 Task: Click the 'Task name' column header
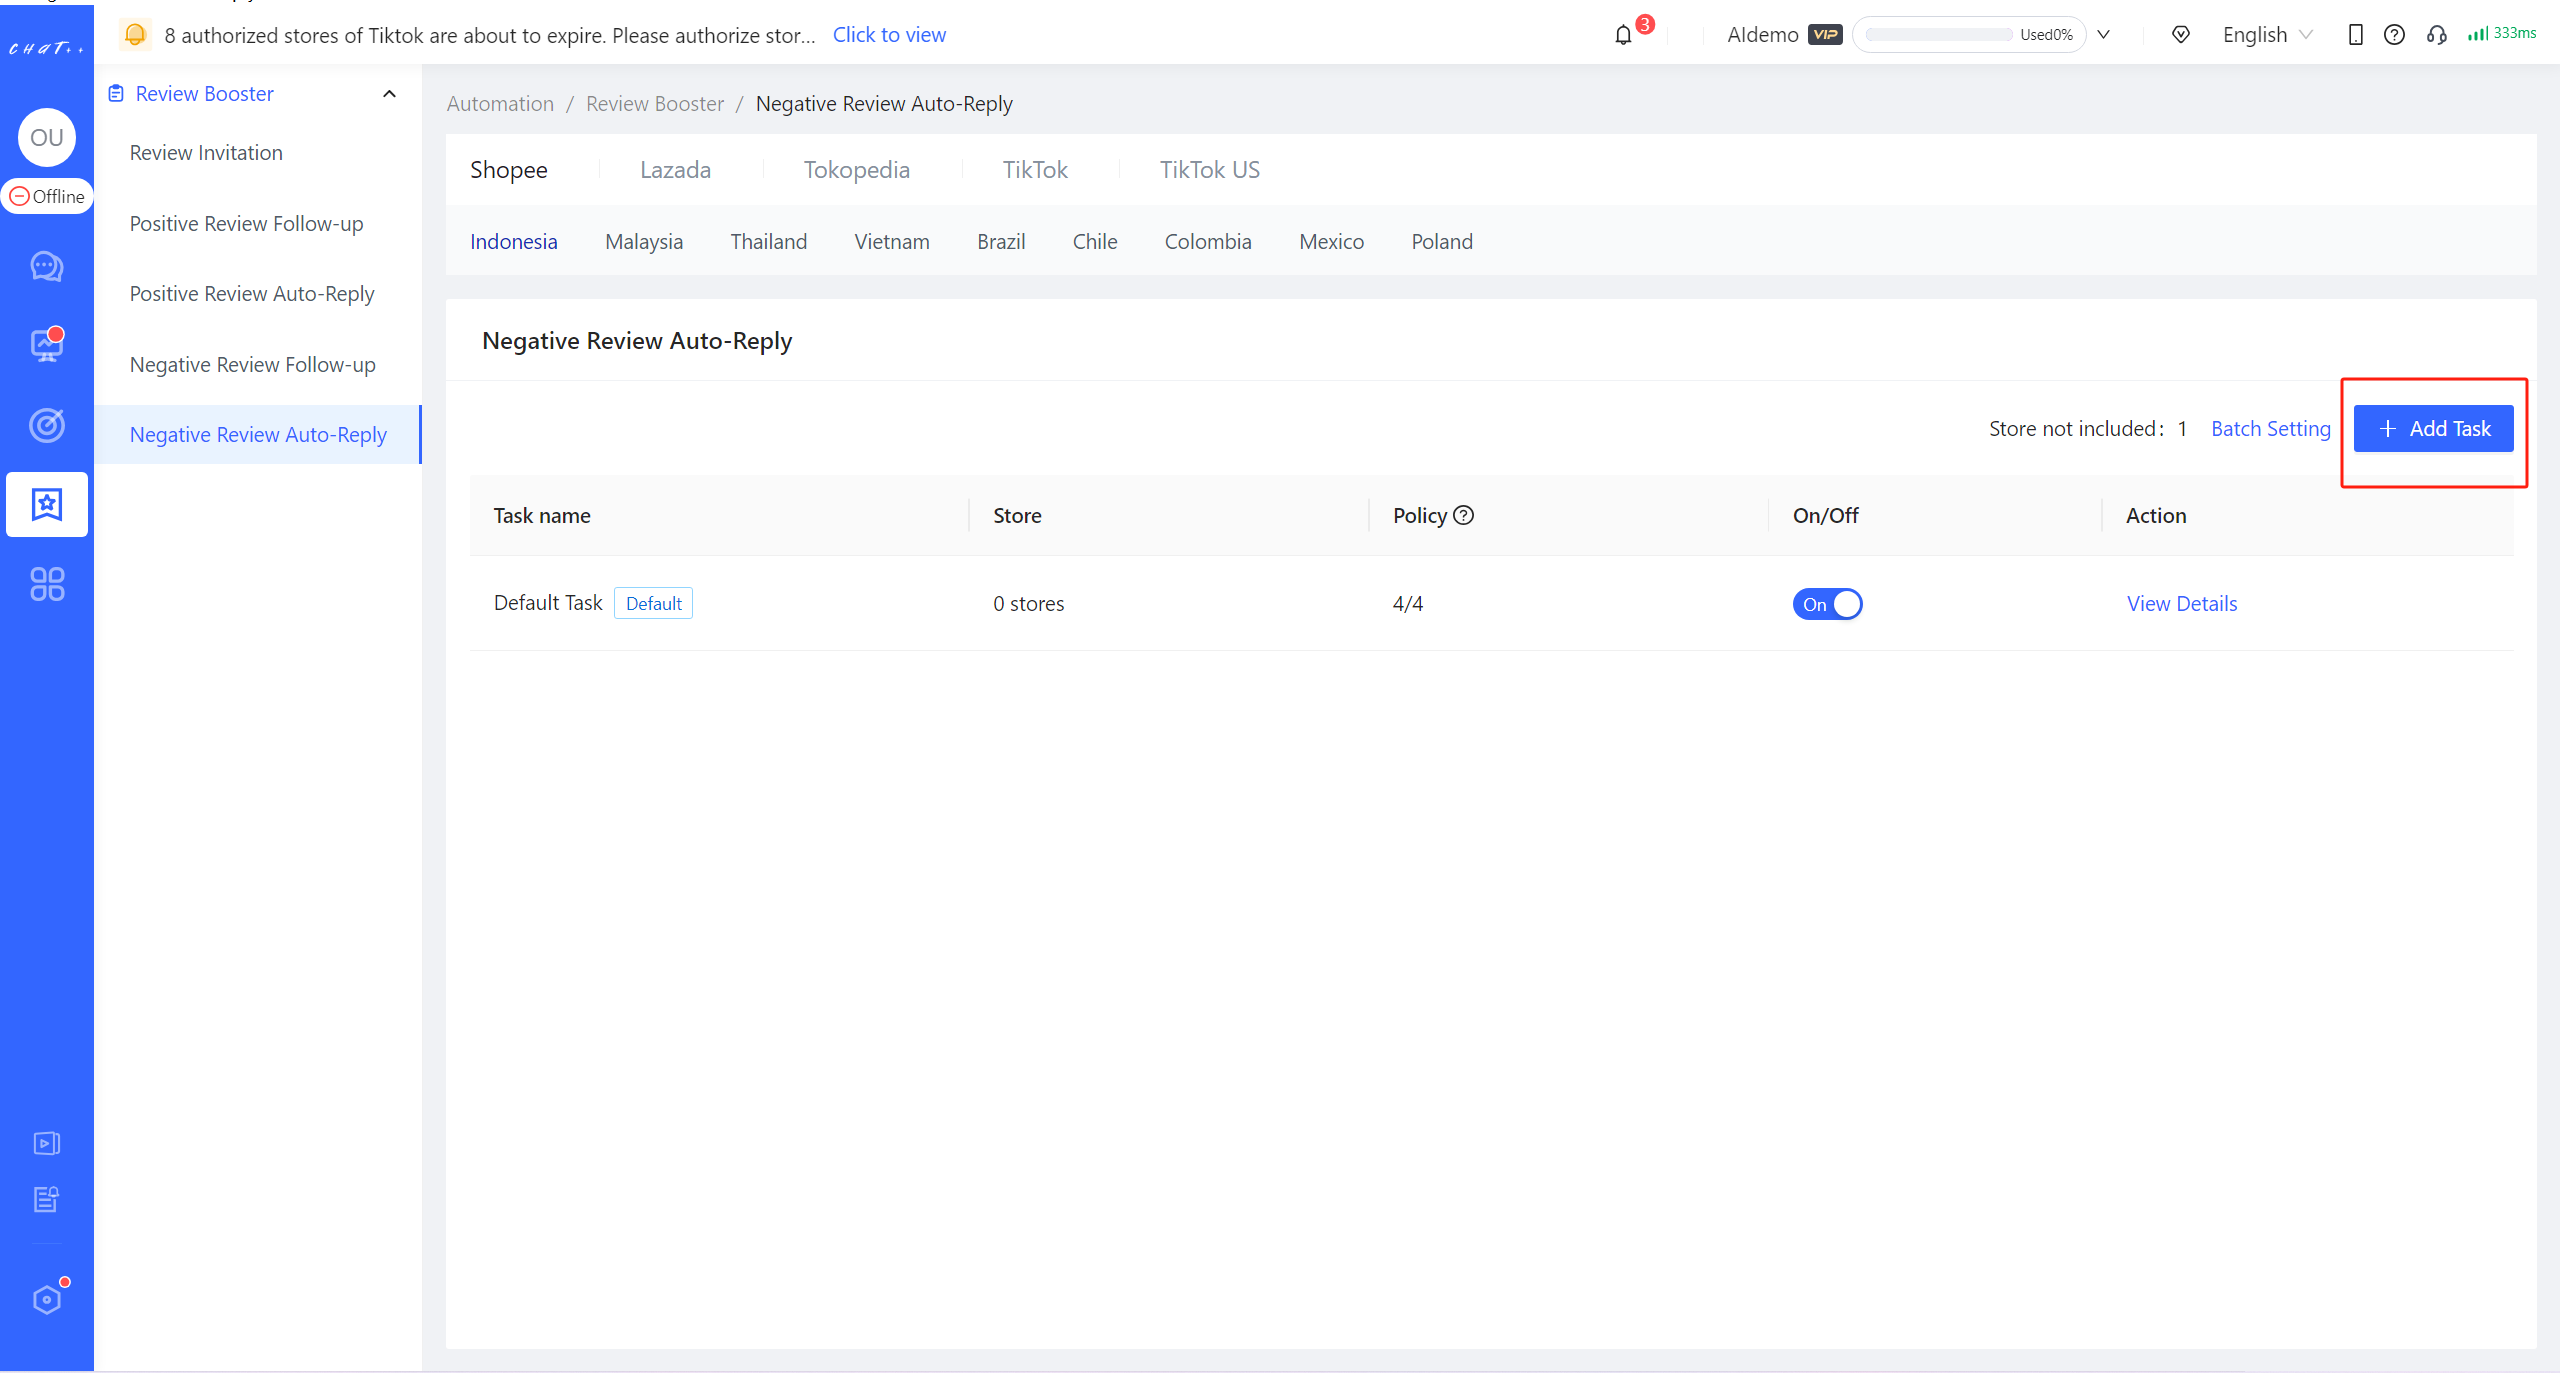coord(542,516)
